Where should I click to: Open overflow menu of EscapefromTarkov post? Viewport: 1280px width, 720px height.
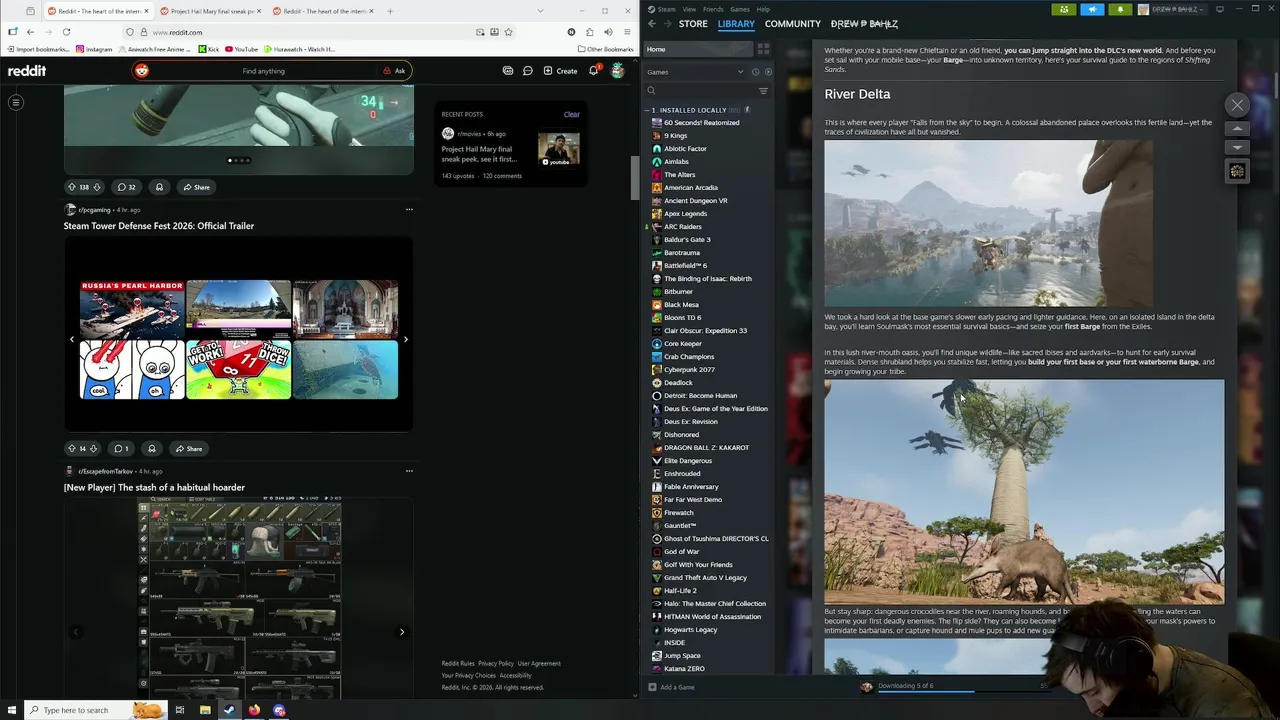click(409, 471)
